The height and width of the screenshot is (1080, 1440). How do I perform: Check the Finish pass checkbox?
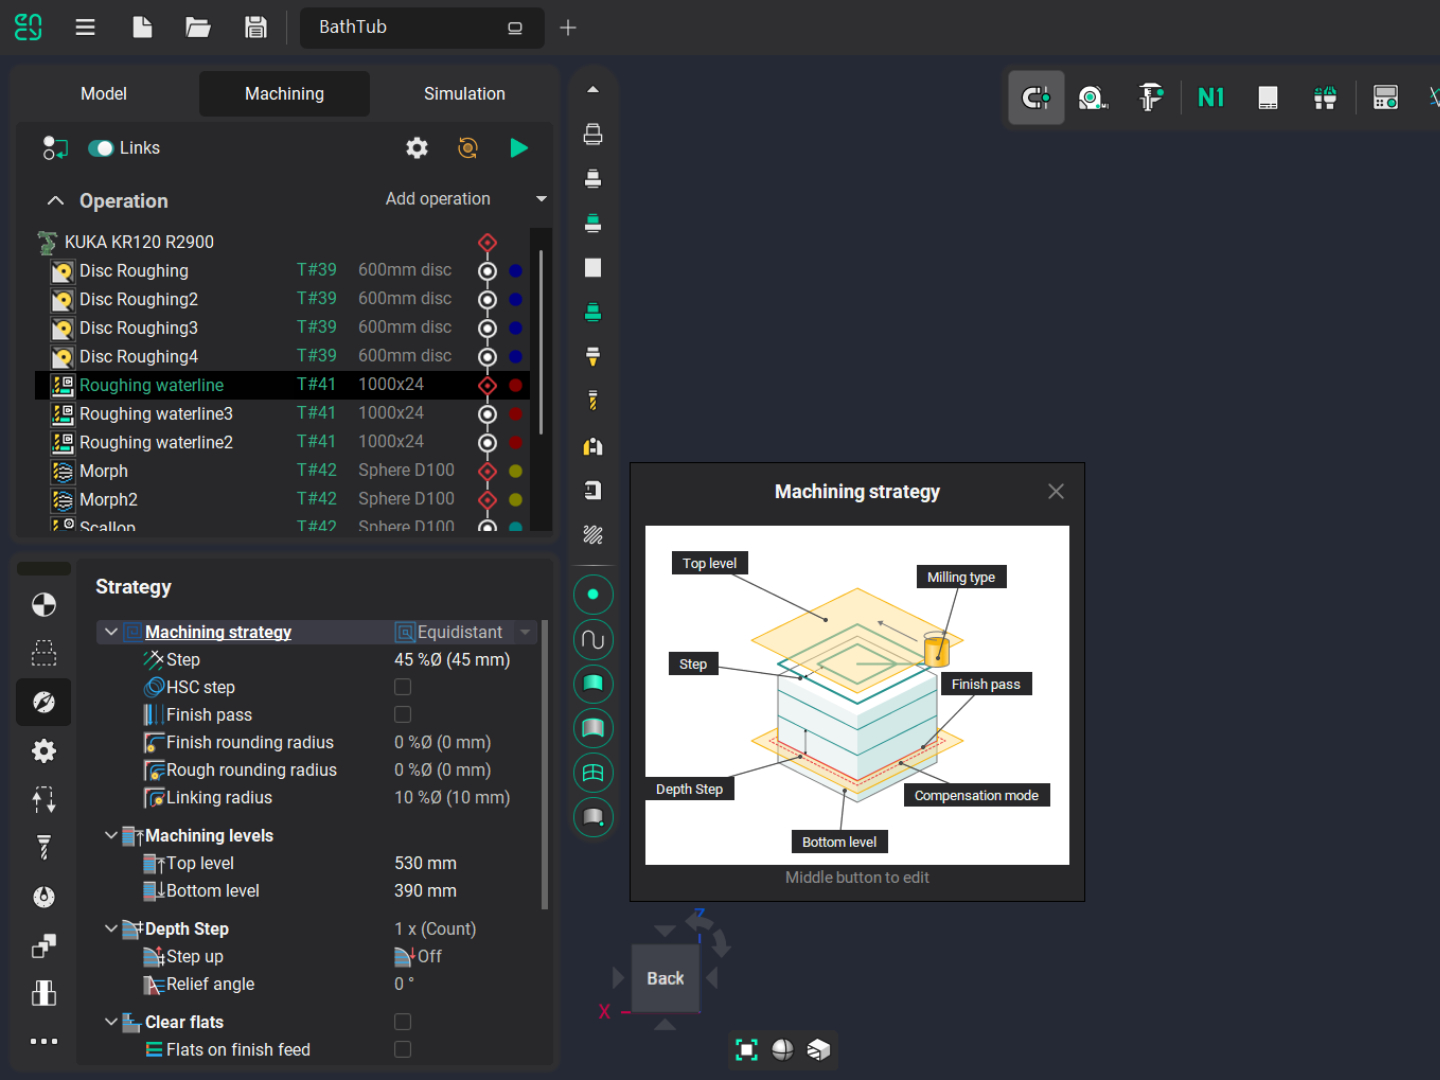point(402,715)
